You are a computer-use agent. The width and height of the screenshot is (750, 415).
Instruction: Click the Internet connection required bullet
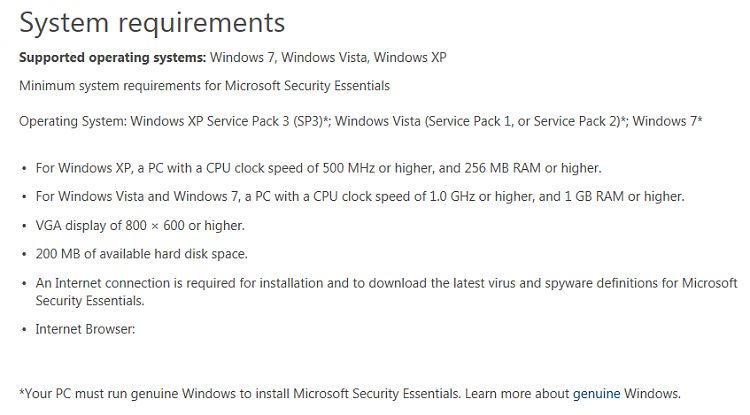386,292
